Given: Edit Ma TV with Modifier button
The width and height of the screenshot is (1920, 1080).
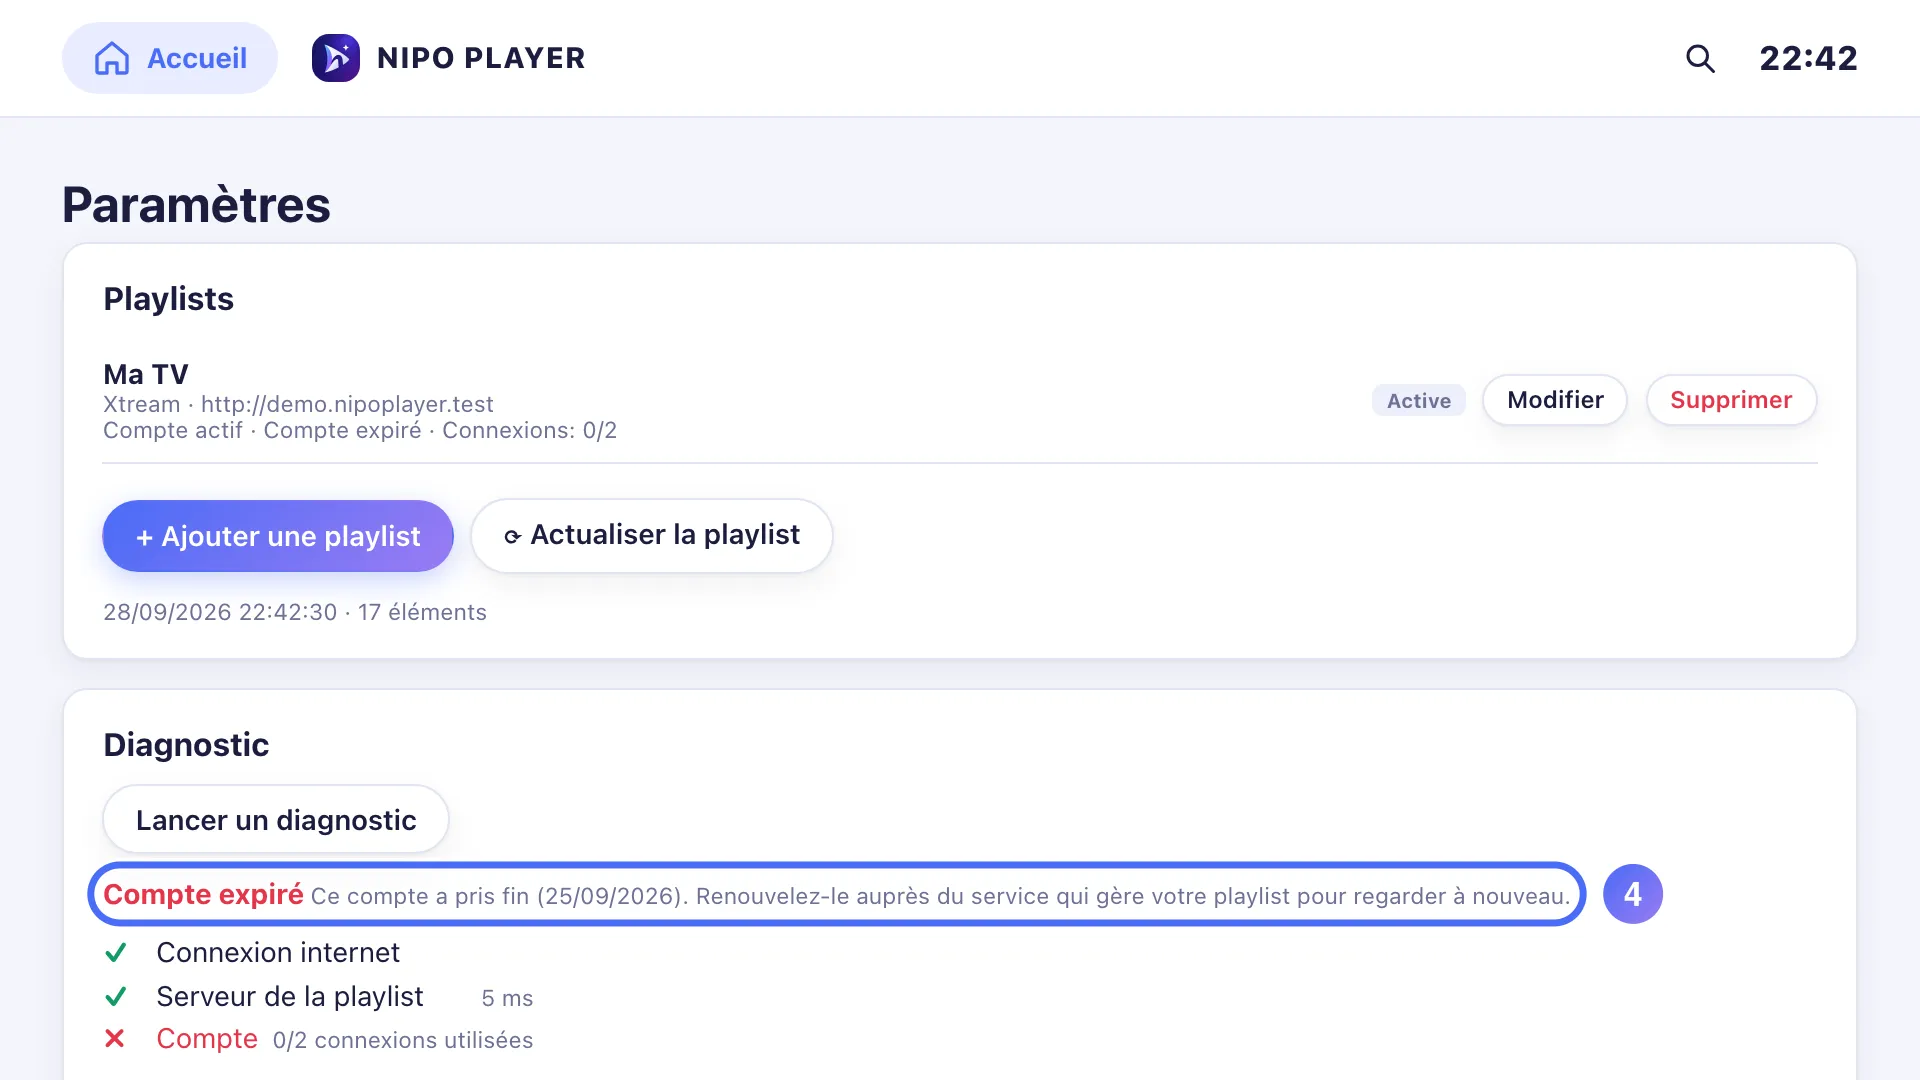Looking at the screenshot, I should coord(1555,400).
